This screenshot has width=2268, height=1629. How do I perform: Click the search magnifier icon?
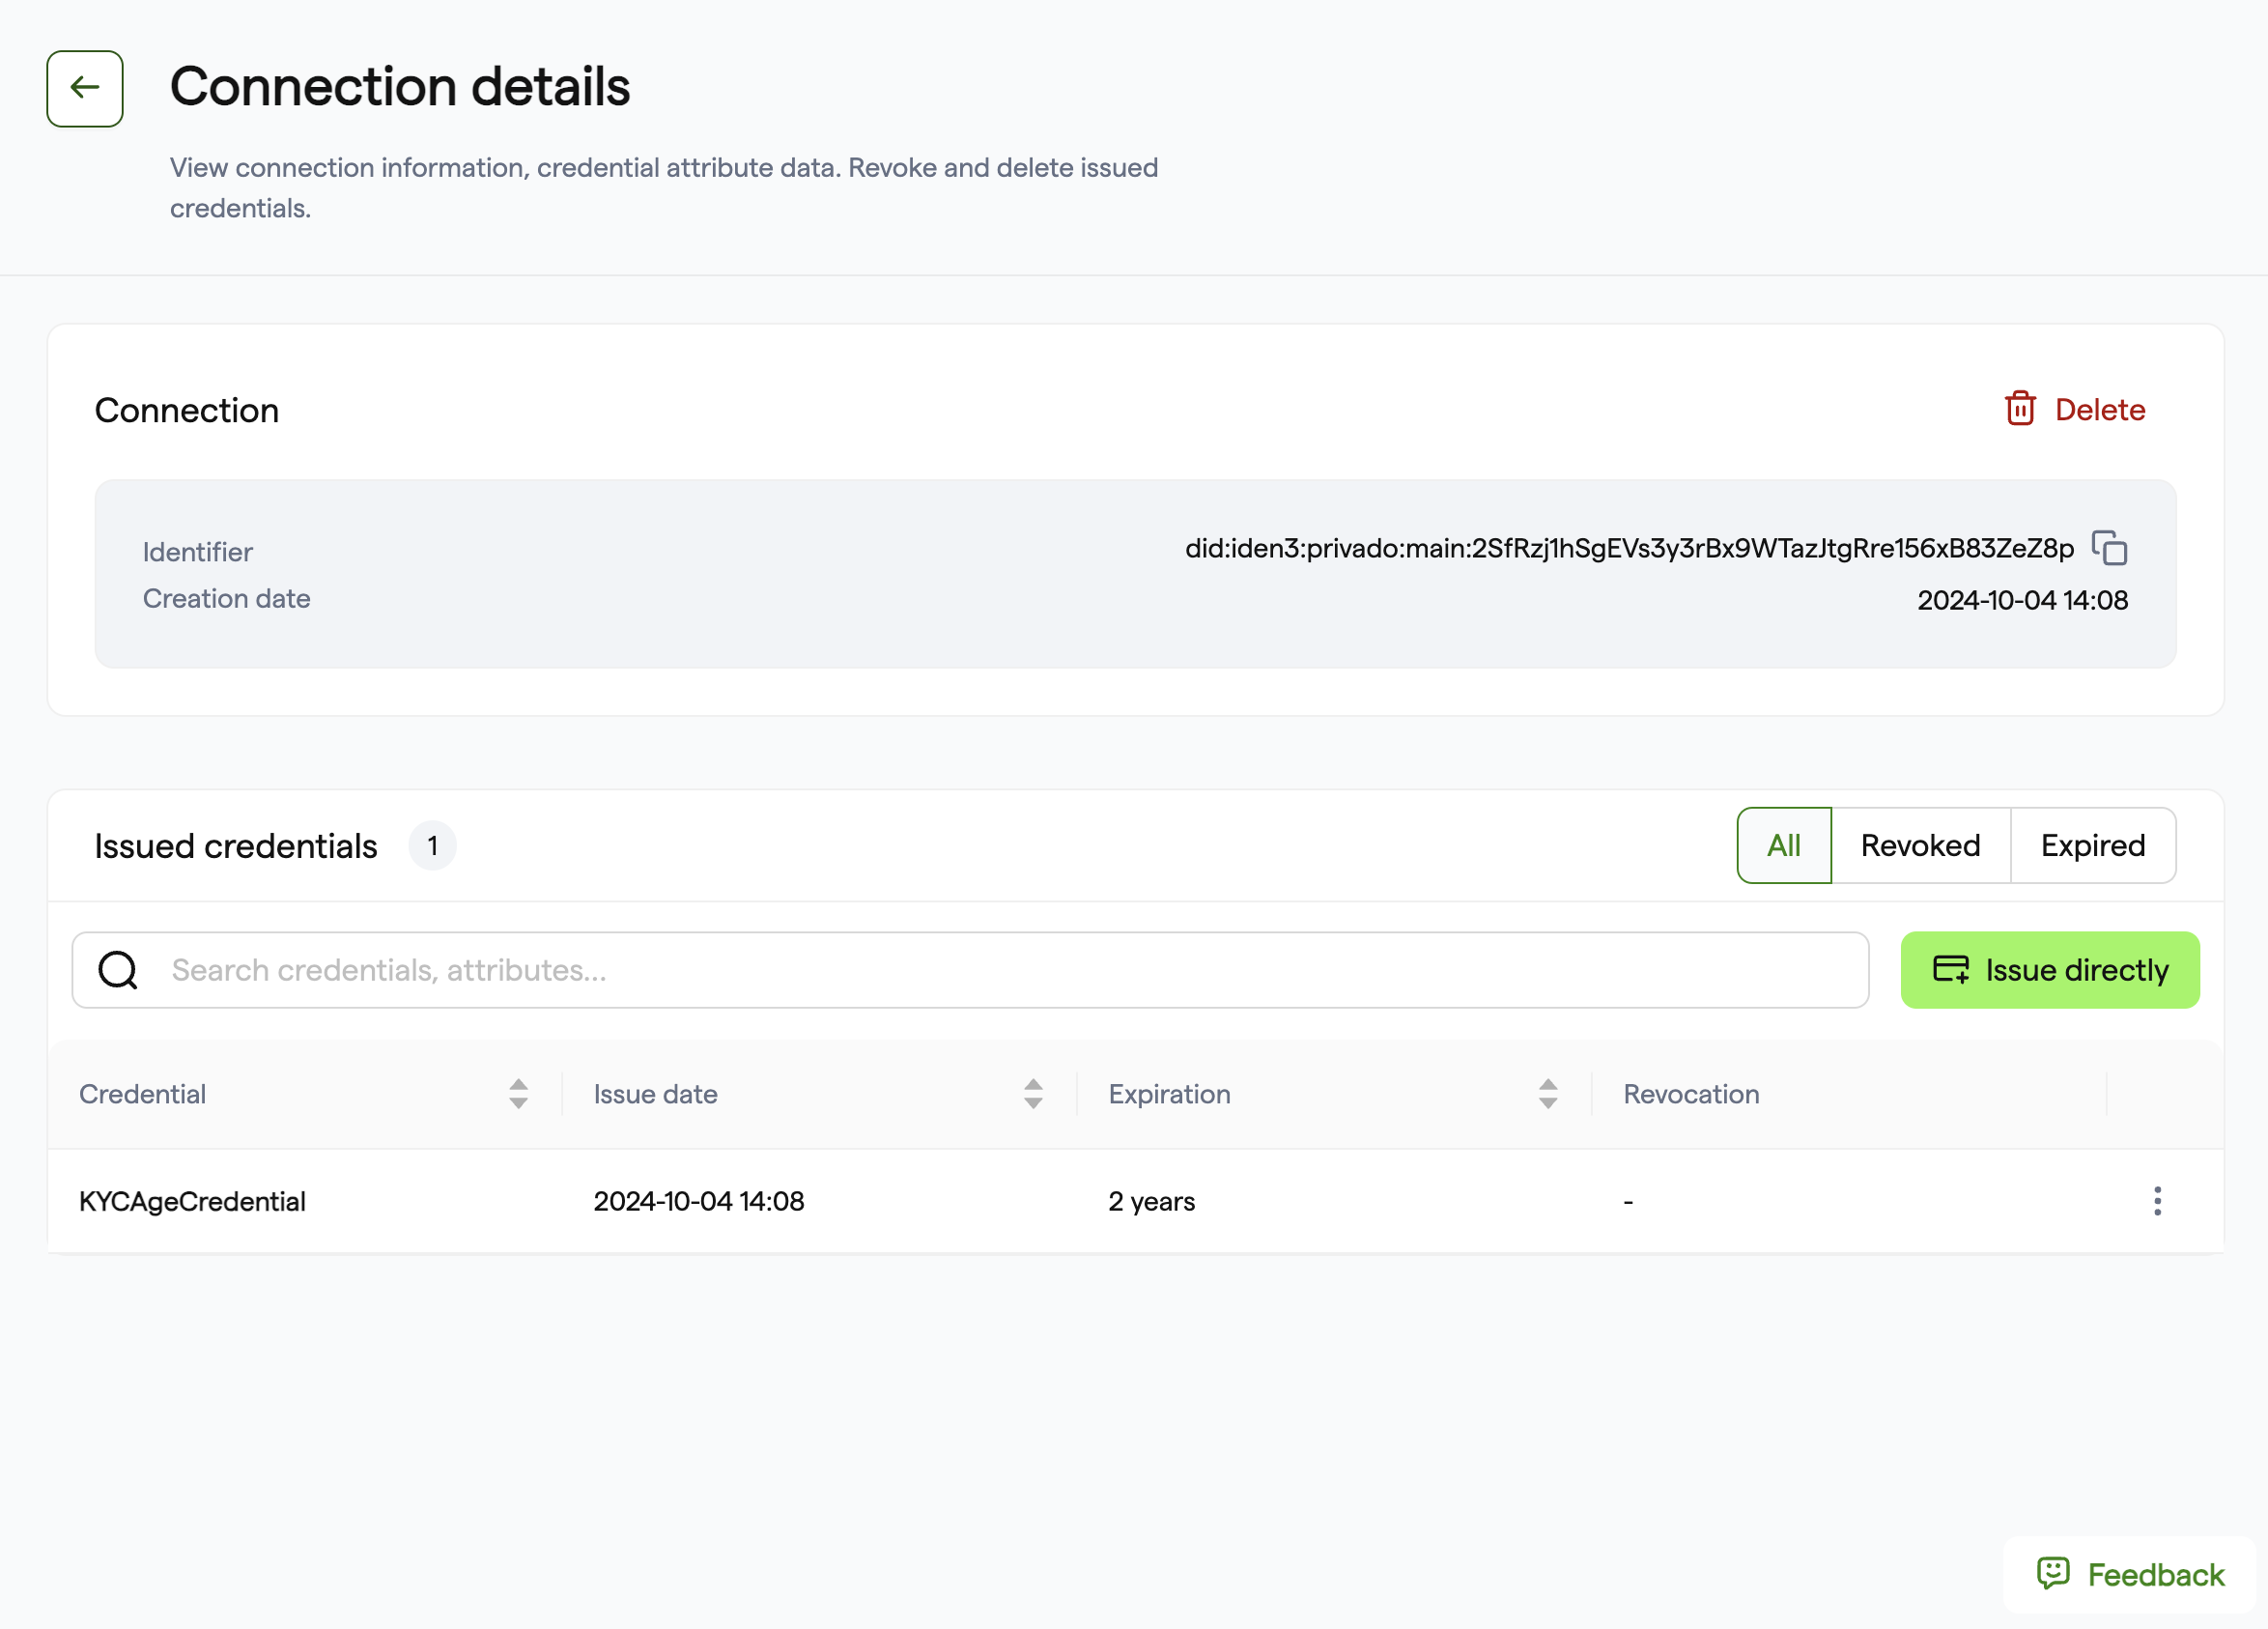[118, 970]
